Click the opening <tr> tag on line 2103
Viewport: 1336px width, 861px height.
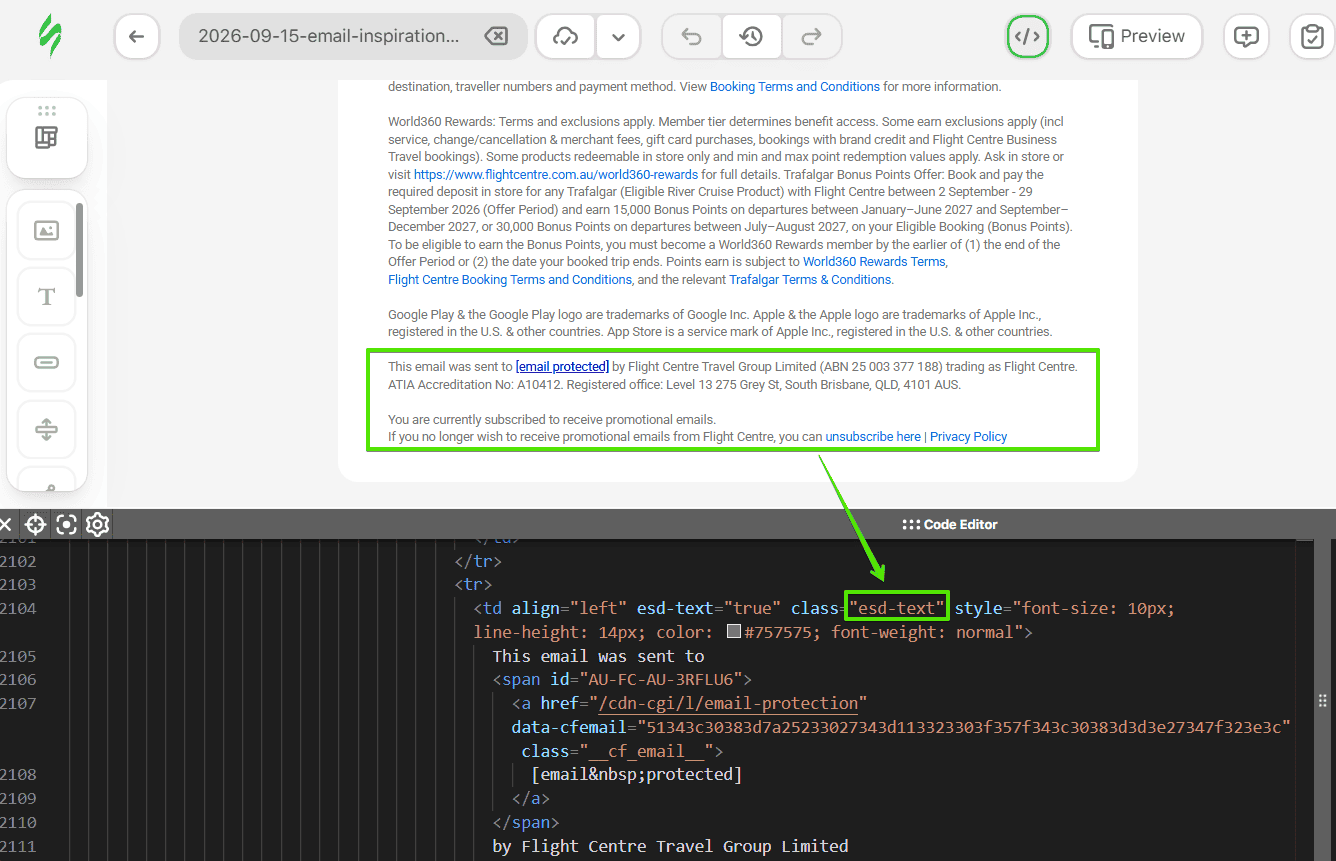pos(473,584)
